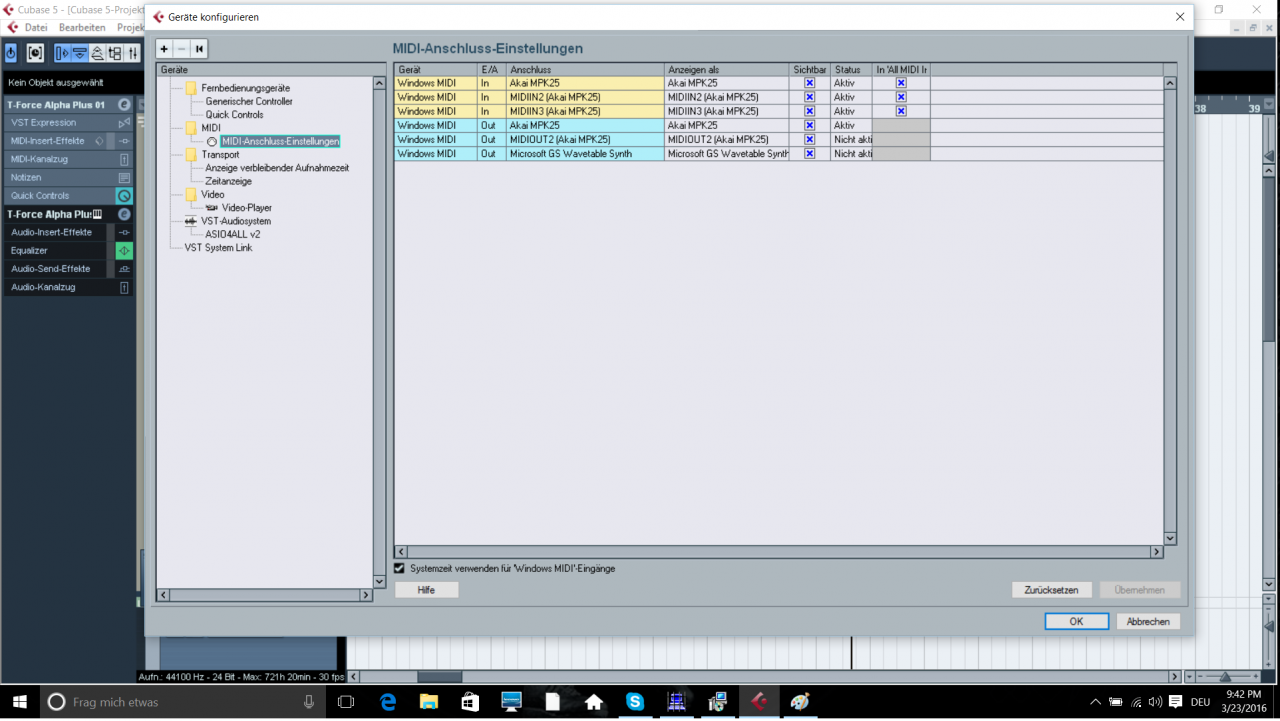Click the Audio-Kanalzug section icon
This screenshot has height=721, width=1280.
click(124, 287)
